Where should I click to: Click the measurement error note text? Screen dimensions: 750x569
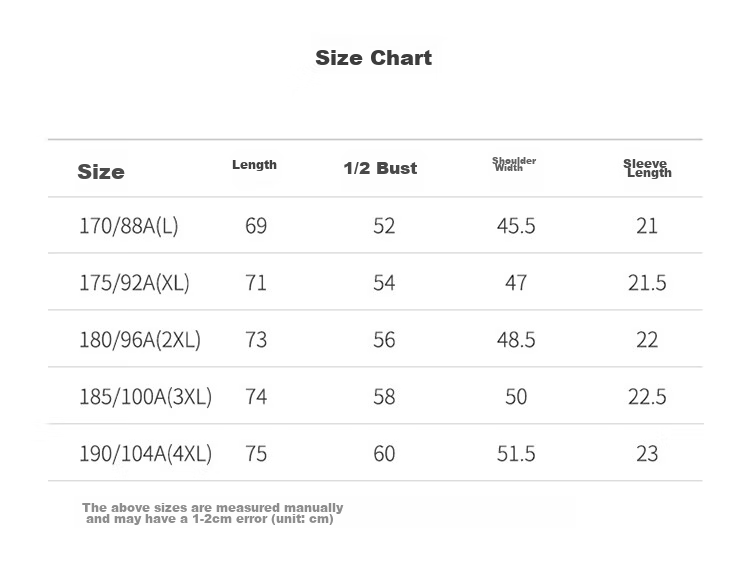click(x=212, y=513)
